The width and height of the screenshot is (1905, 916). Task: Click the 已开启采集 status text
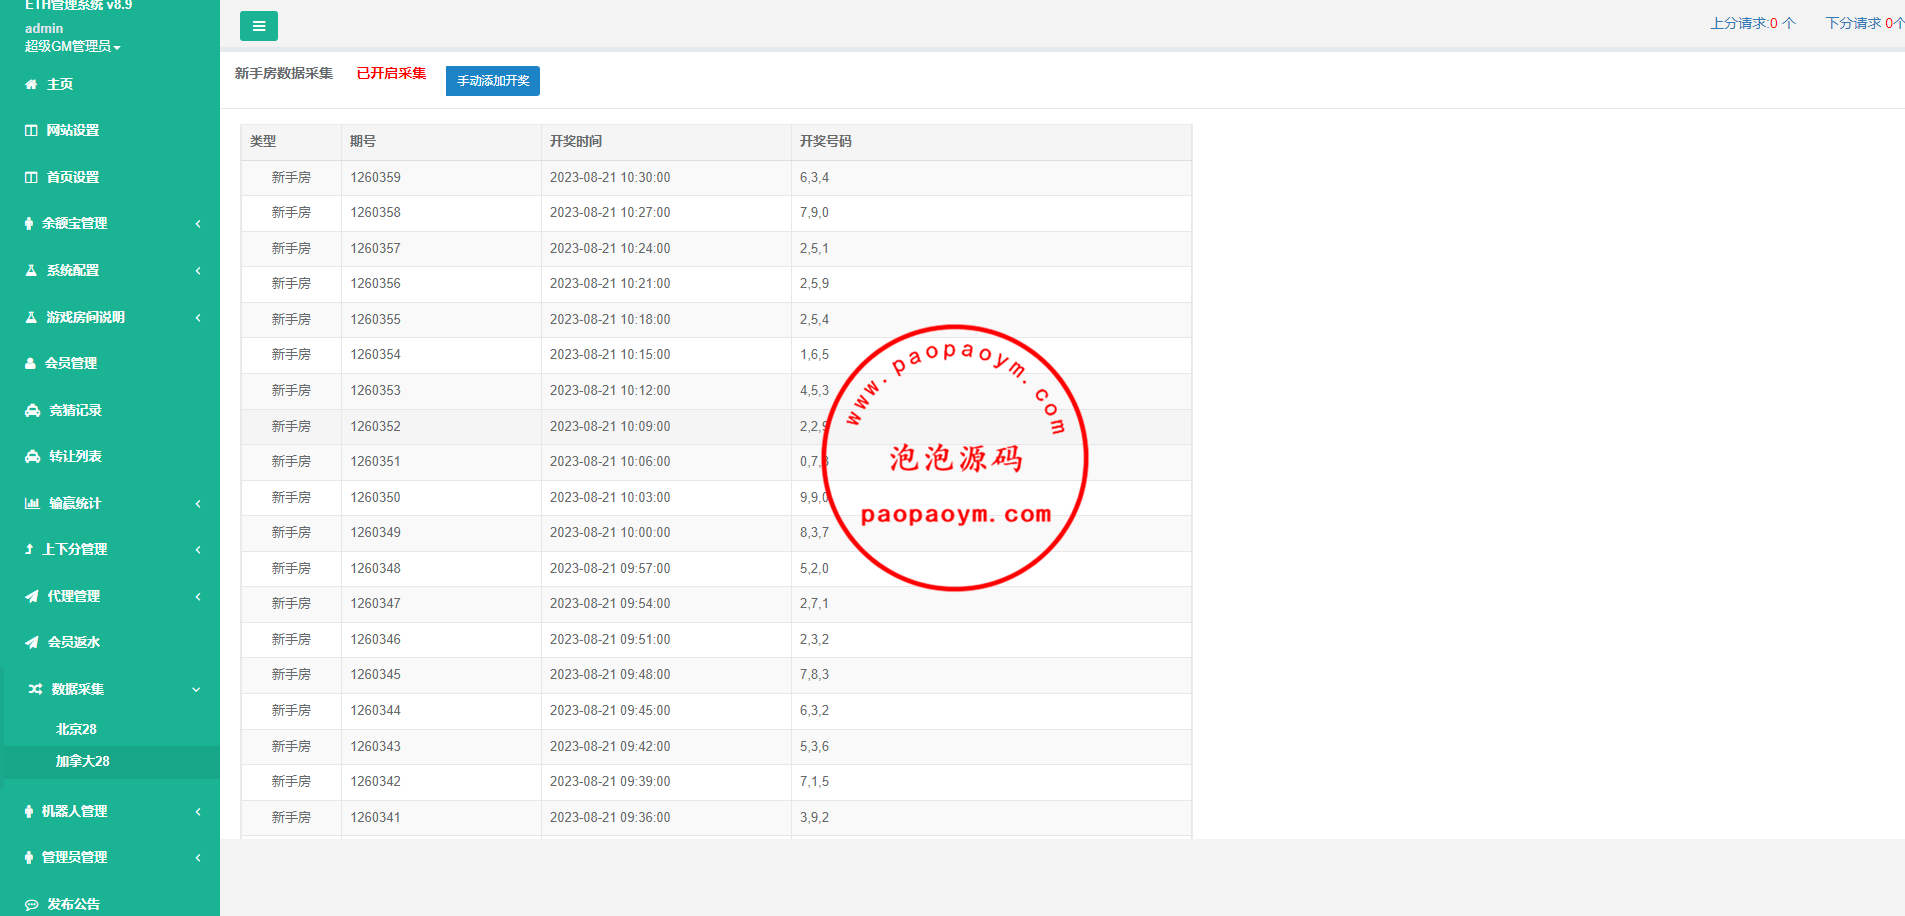[x=391, y=74]
